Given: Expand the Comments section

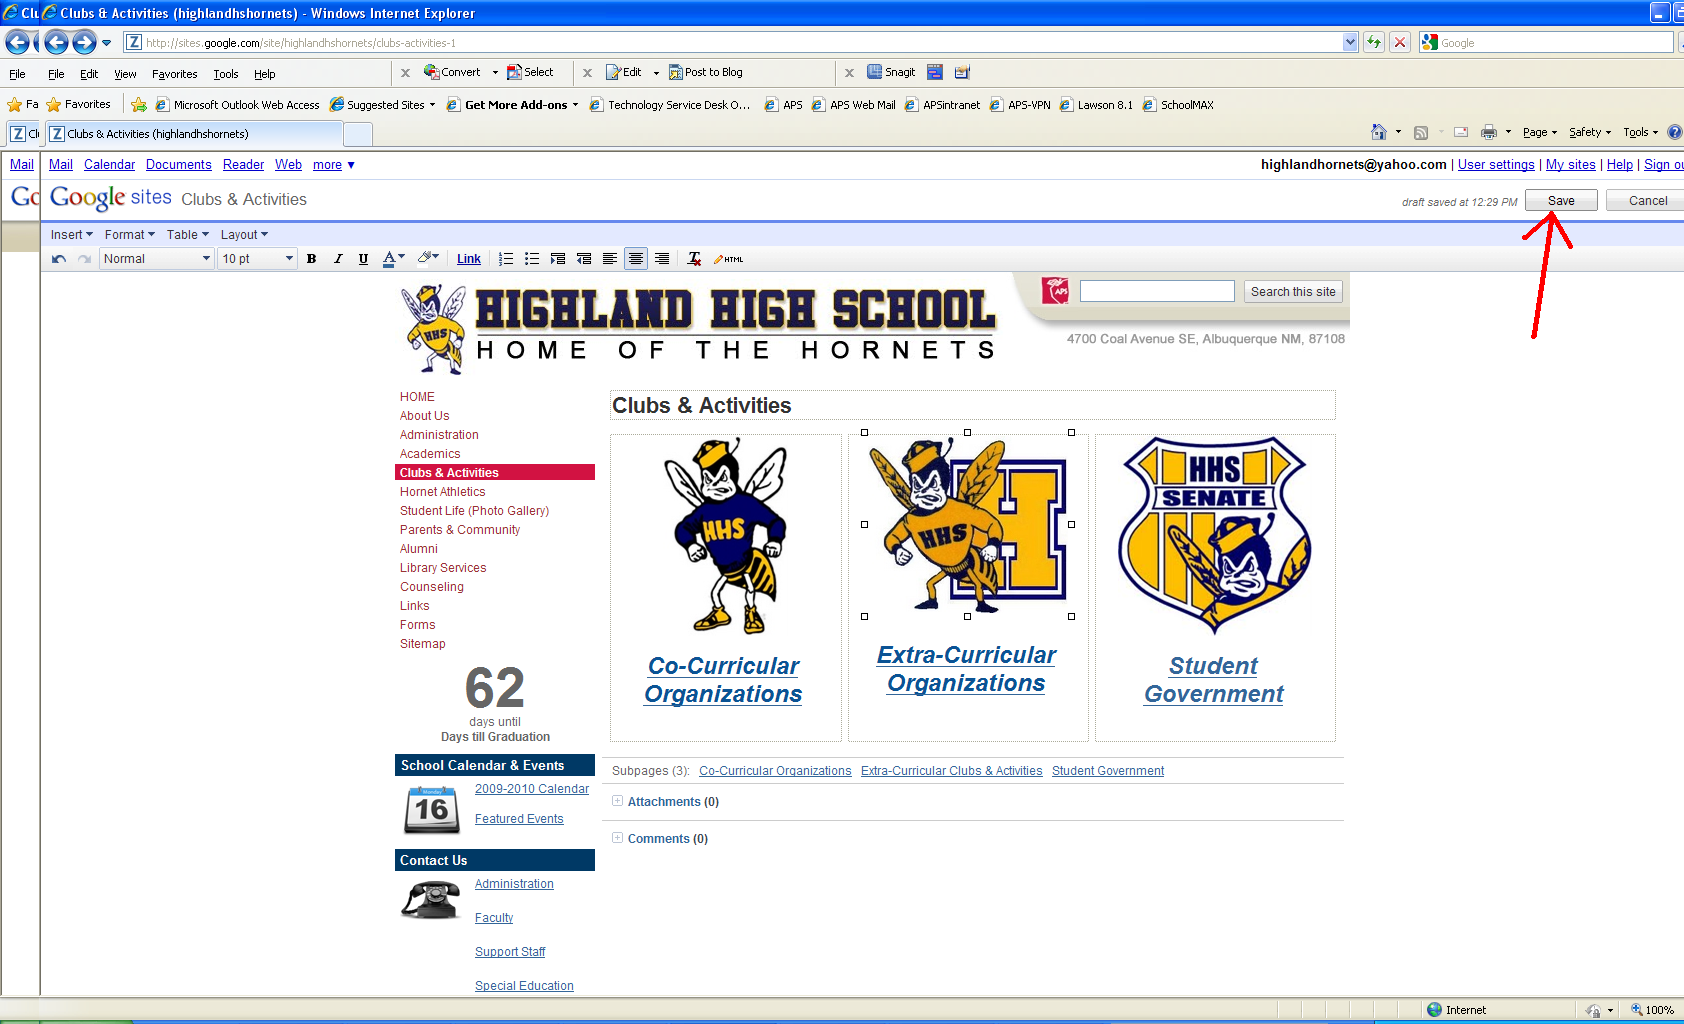Looking at the screenshot, I should click(617, 838).
